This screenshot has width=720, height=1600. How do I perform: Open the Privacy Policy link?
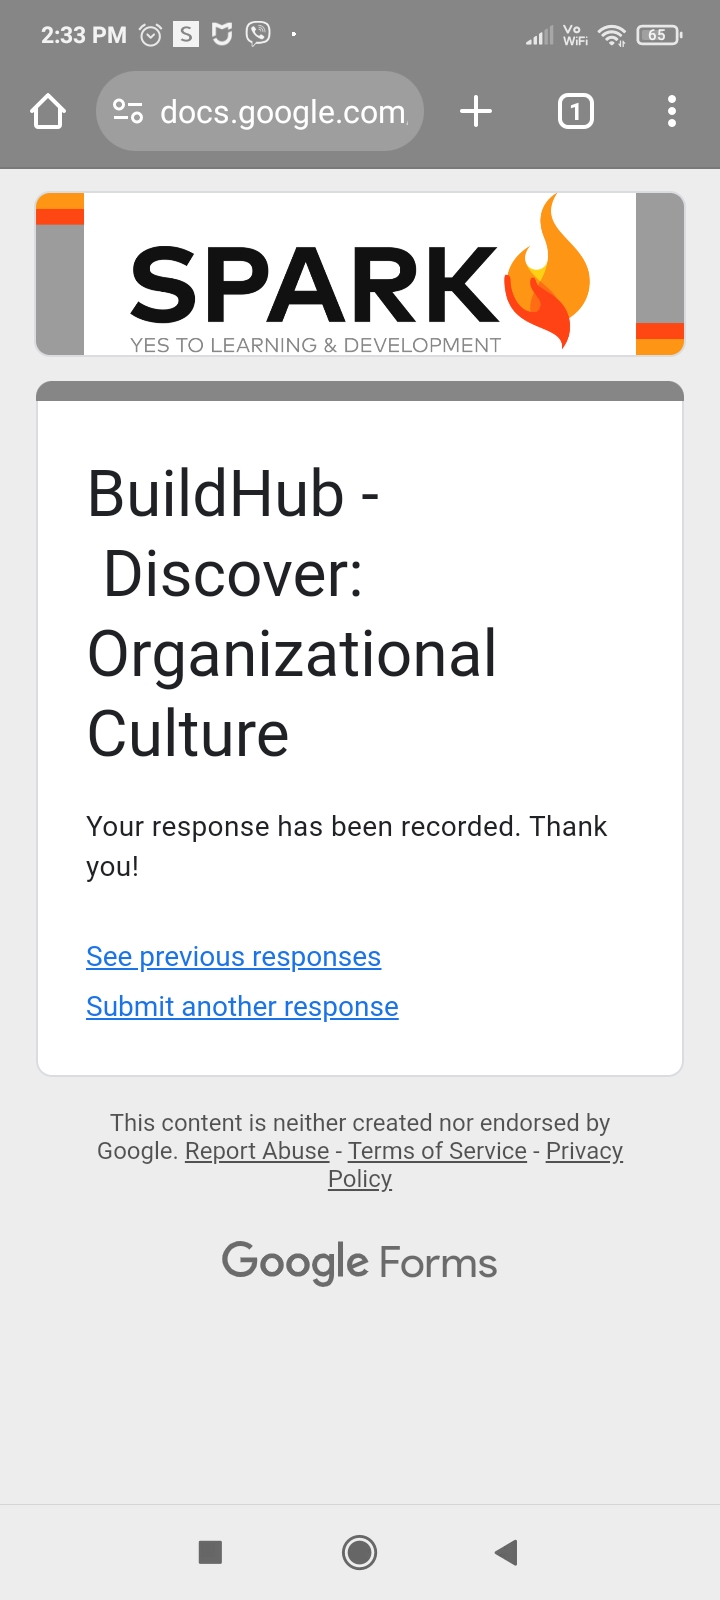[x=584, y=1152]
